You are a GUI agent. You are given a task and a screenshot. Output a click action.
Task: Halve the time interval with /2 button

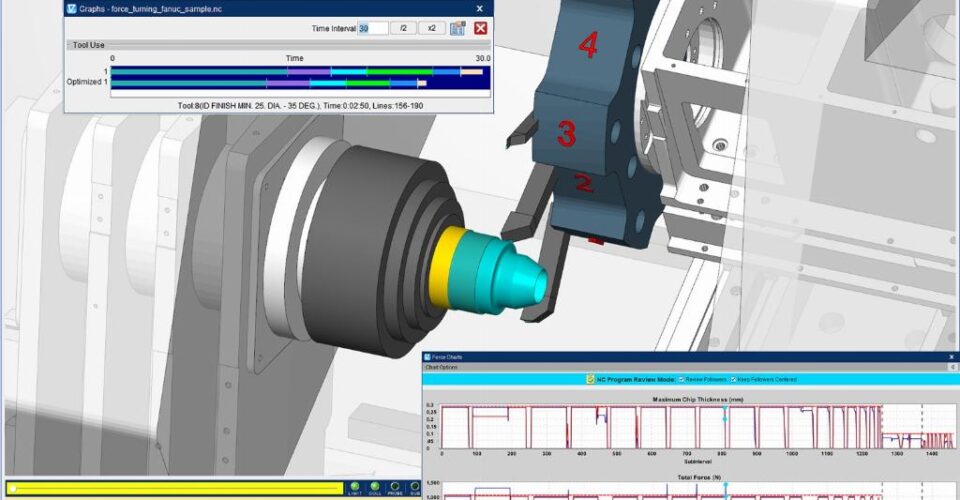403,28
